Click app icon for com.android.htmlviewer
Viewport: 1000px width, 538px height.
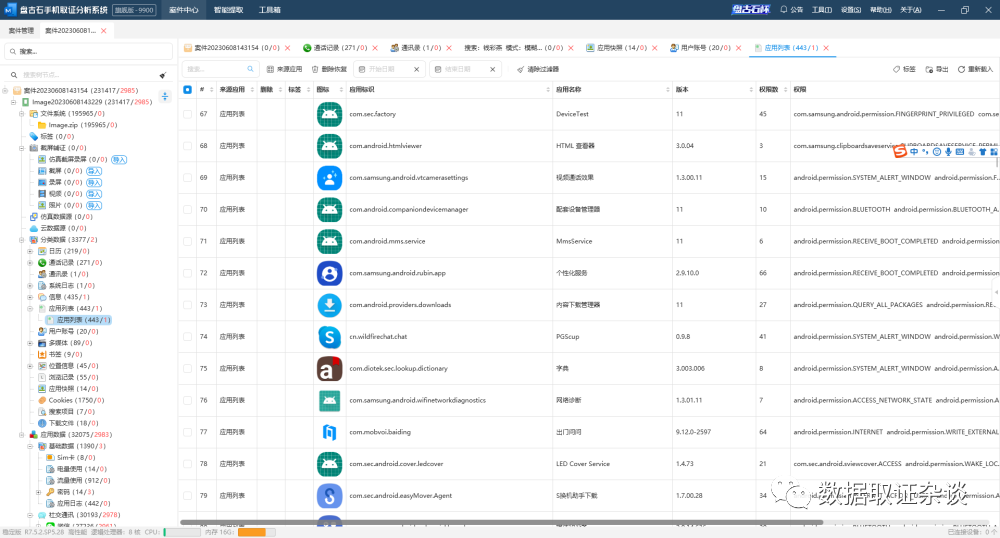(329, 146)
